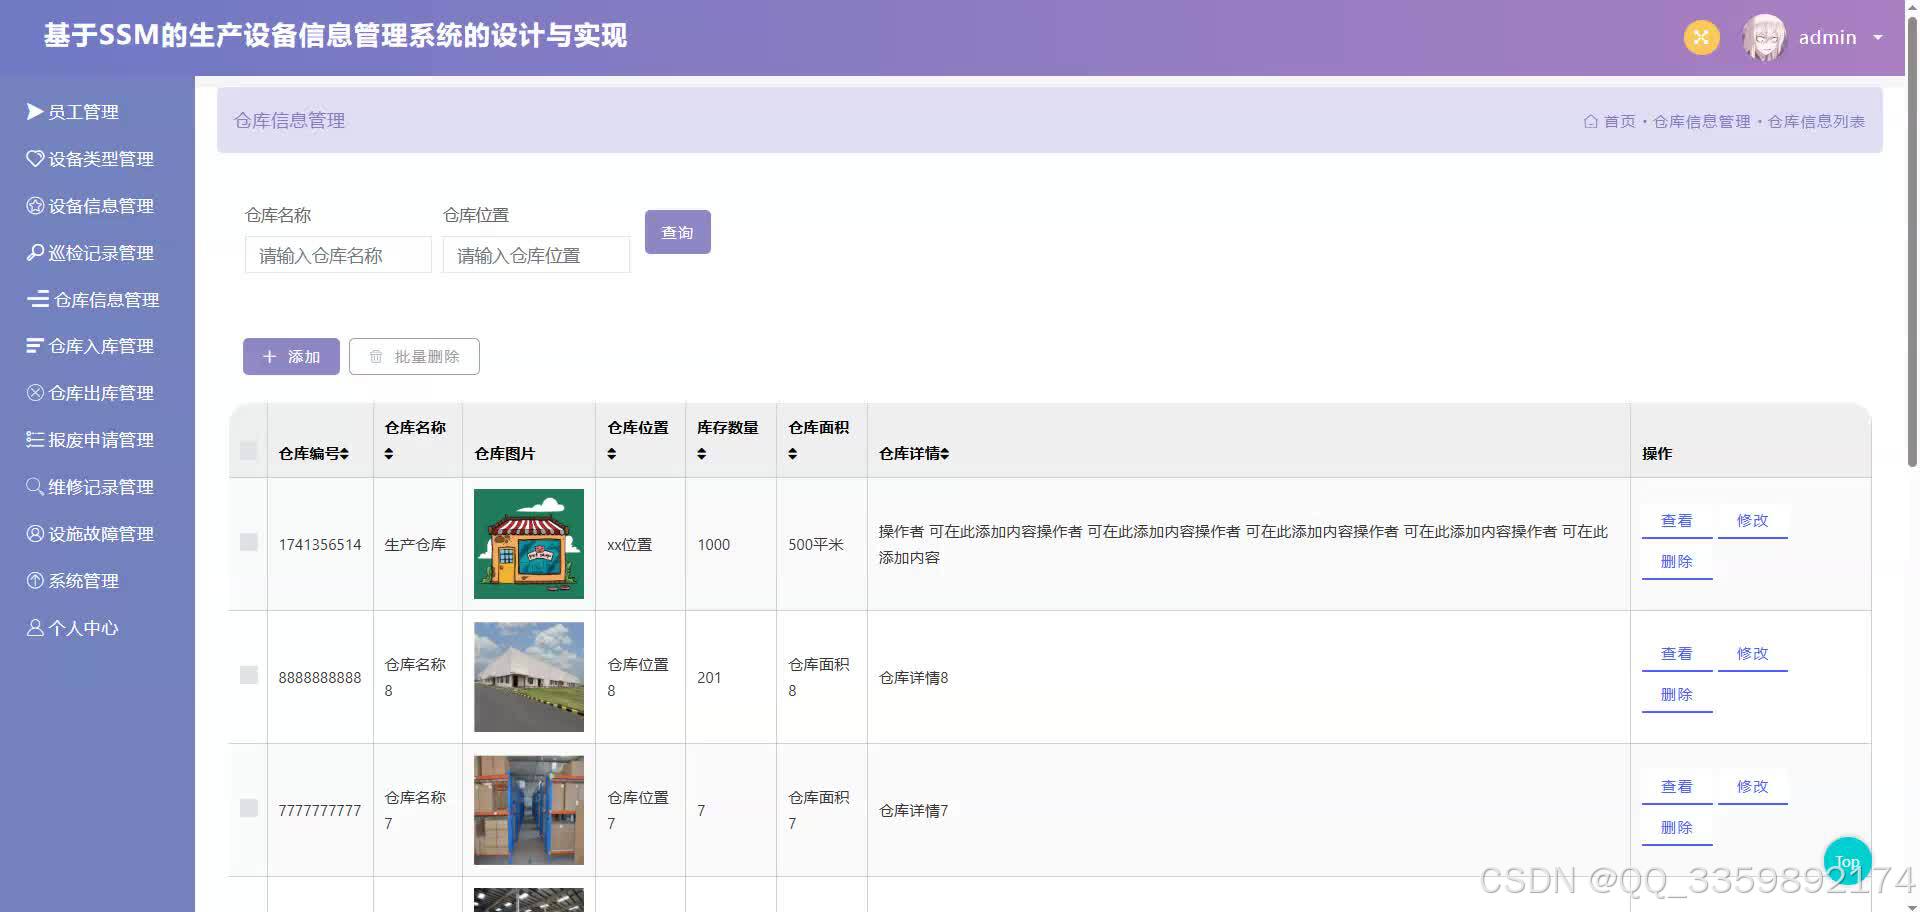1920x912 pixels.
Task: Click 删除 for 生产仓库 row
Action: pyautogui.click(x=1677, y=561)
